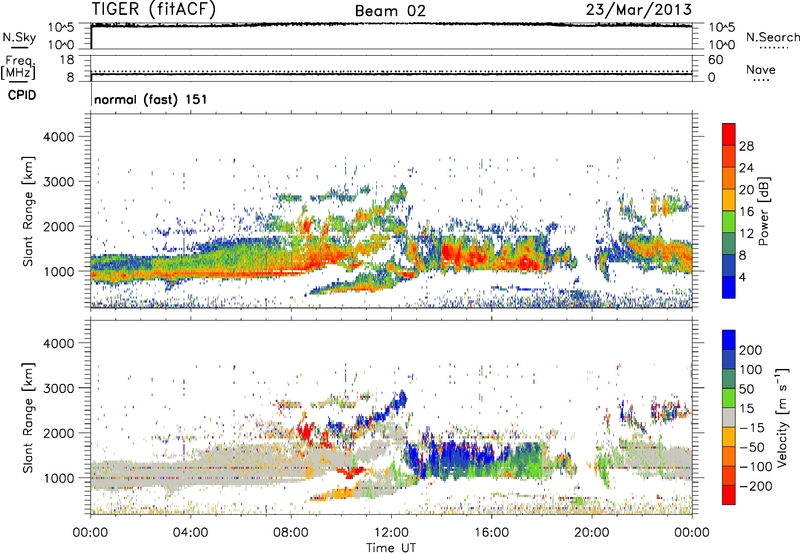Click the '12:00' time tick label
Viewport: 800px width, 554px height.
coord(391,533)
